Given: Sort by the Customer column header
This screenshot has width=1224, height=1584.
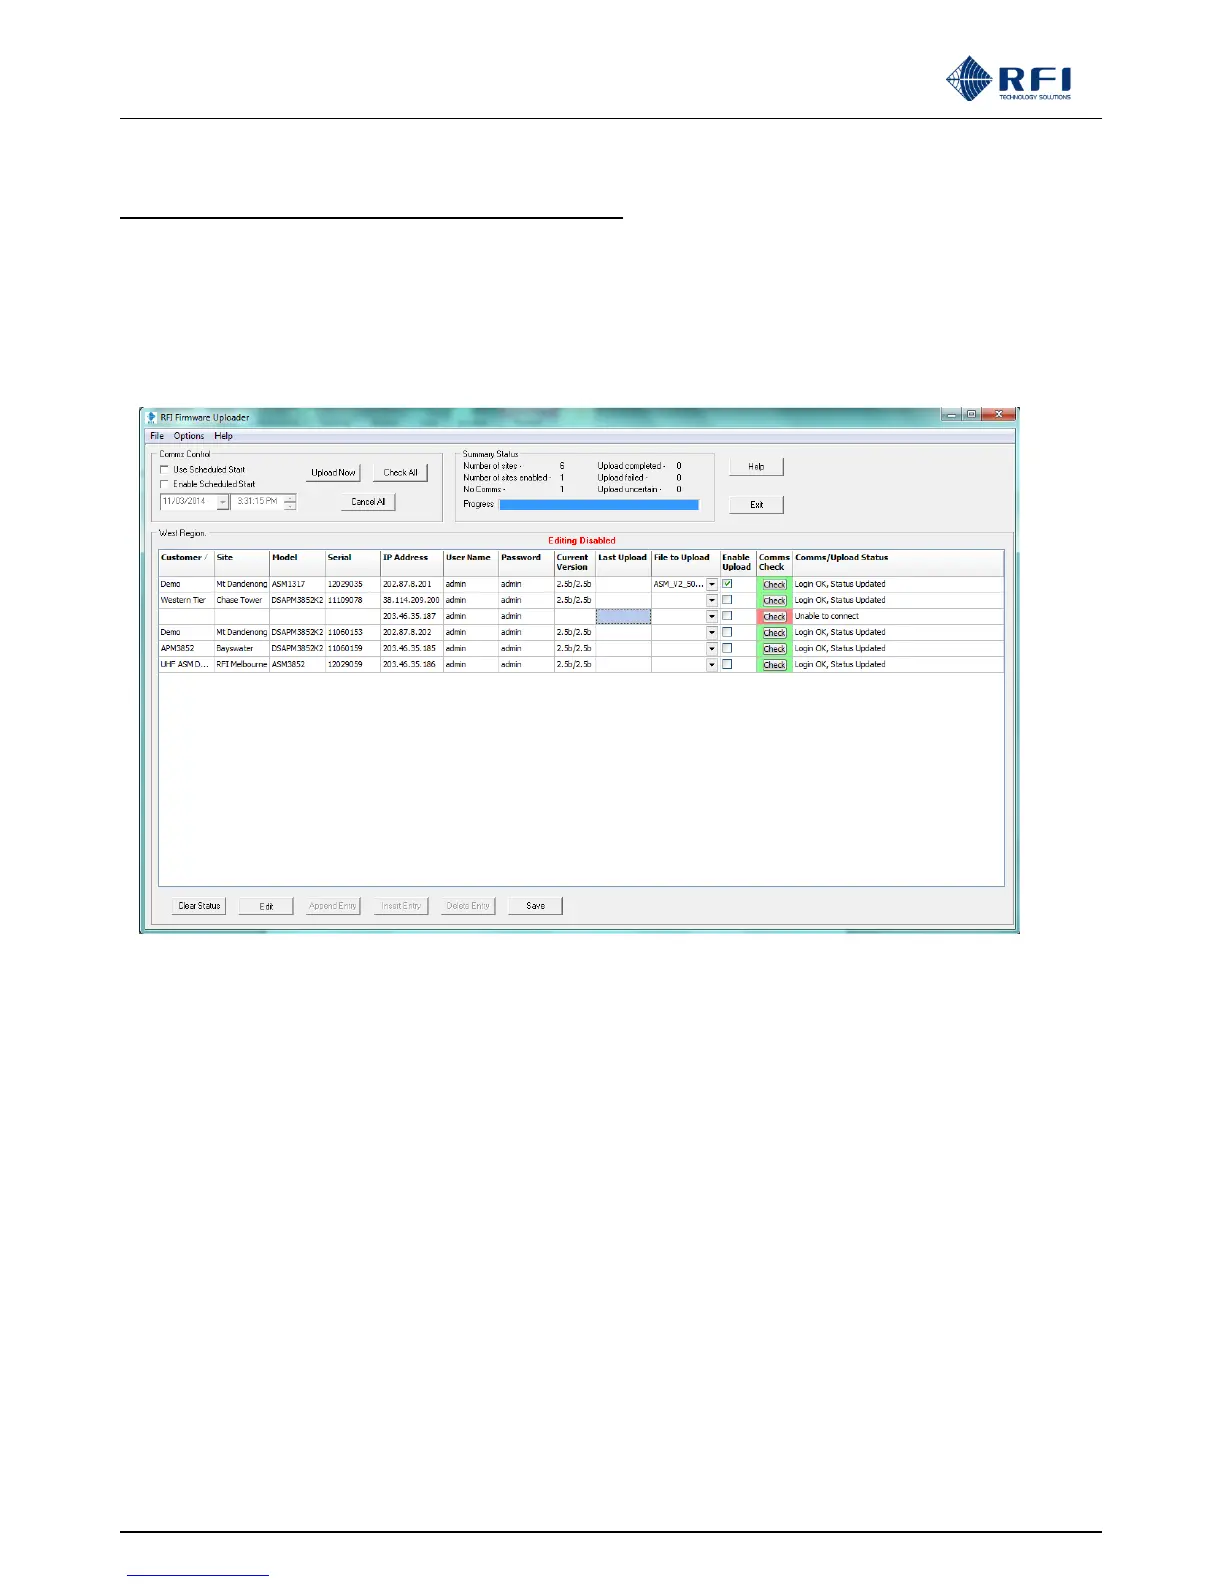Looking at the screenshot, I should [186, 562].
